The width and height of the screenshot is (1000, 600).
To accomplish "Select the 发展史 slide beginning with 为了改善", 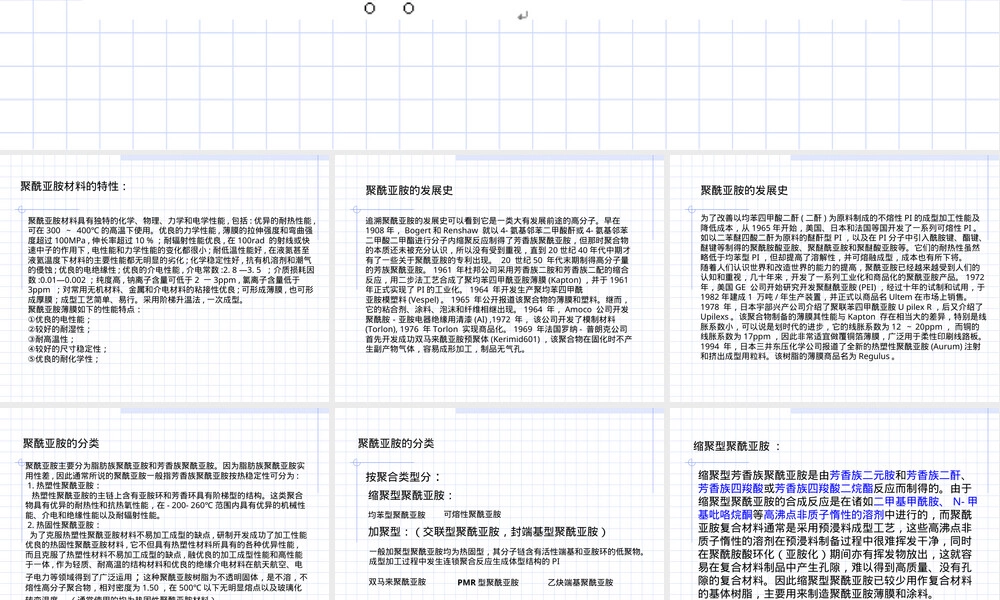I will (835, 278).
